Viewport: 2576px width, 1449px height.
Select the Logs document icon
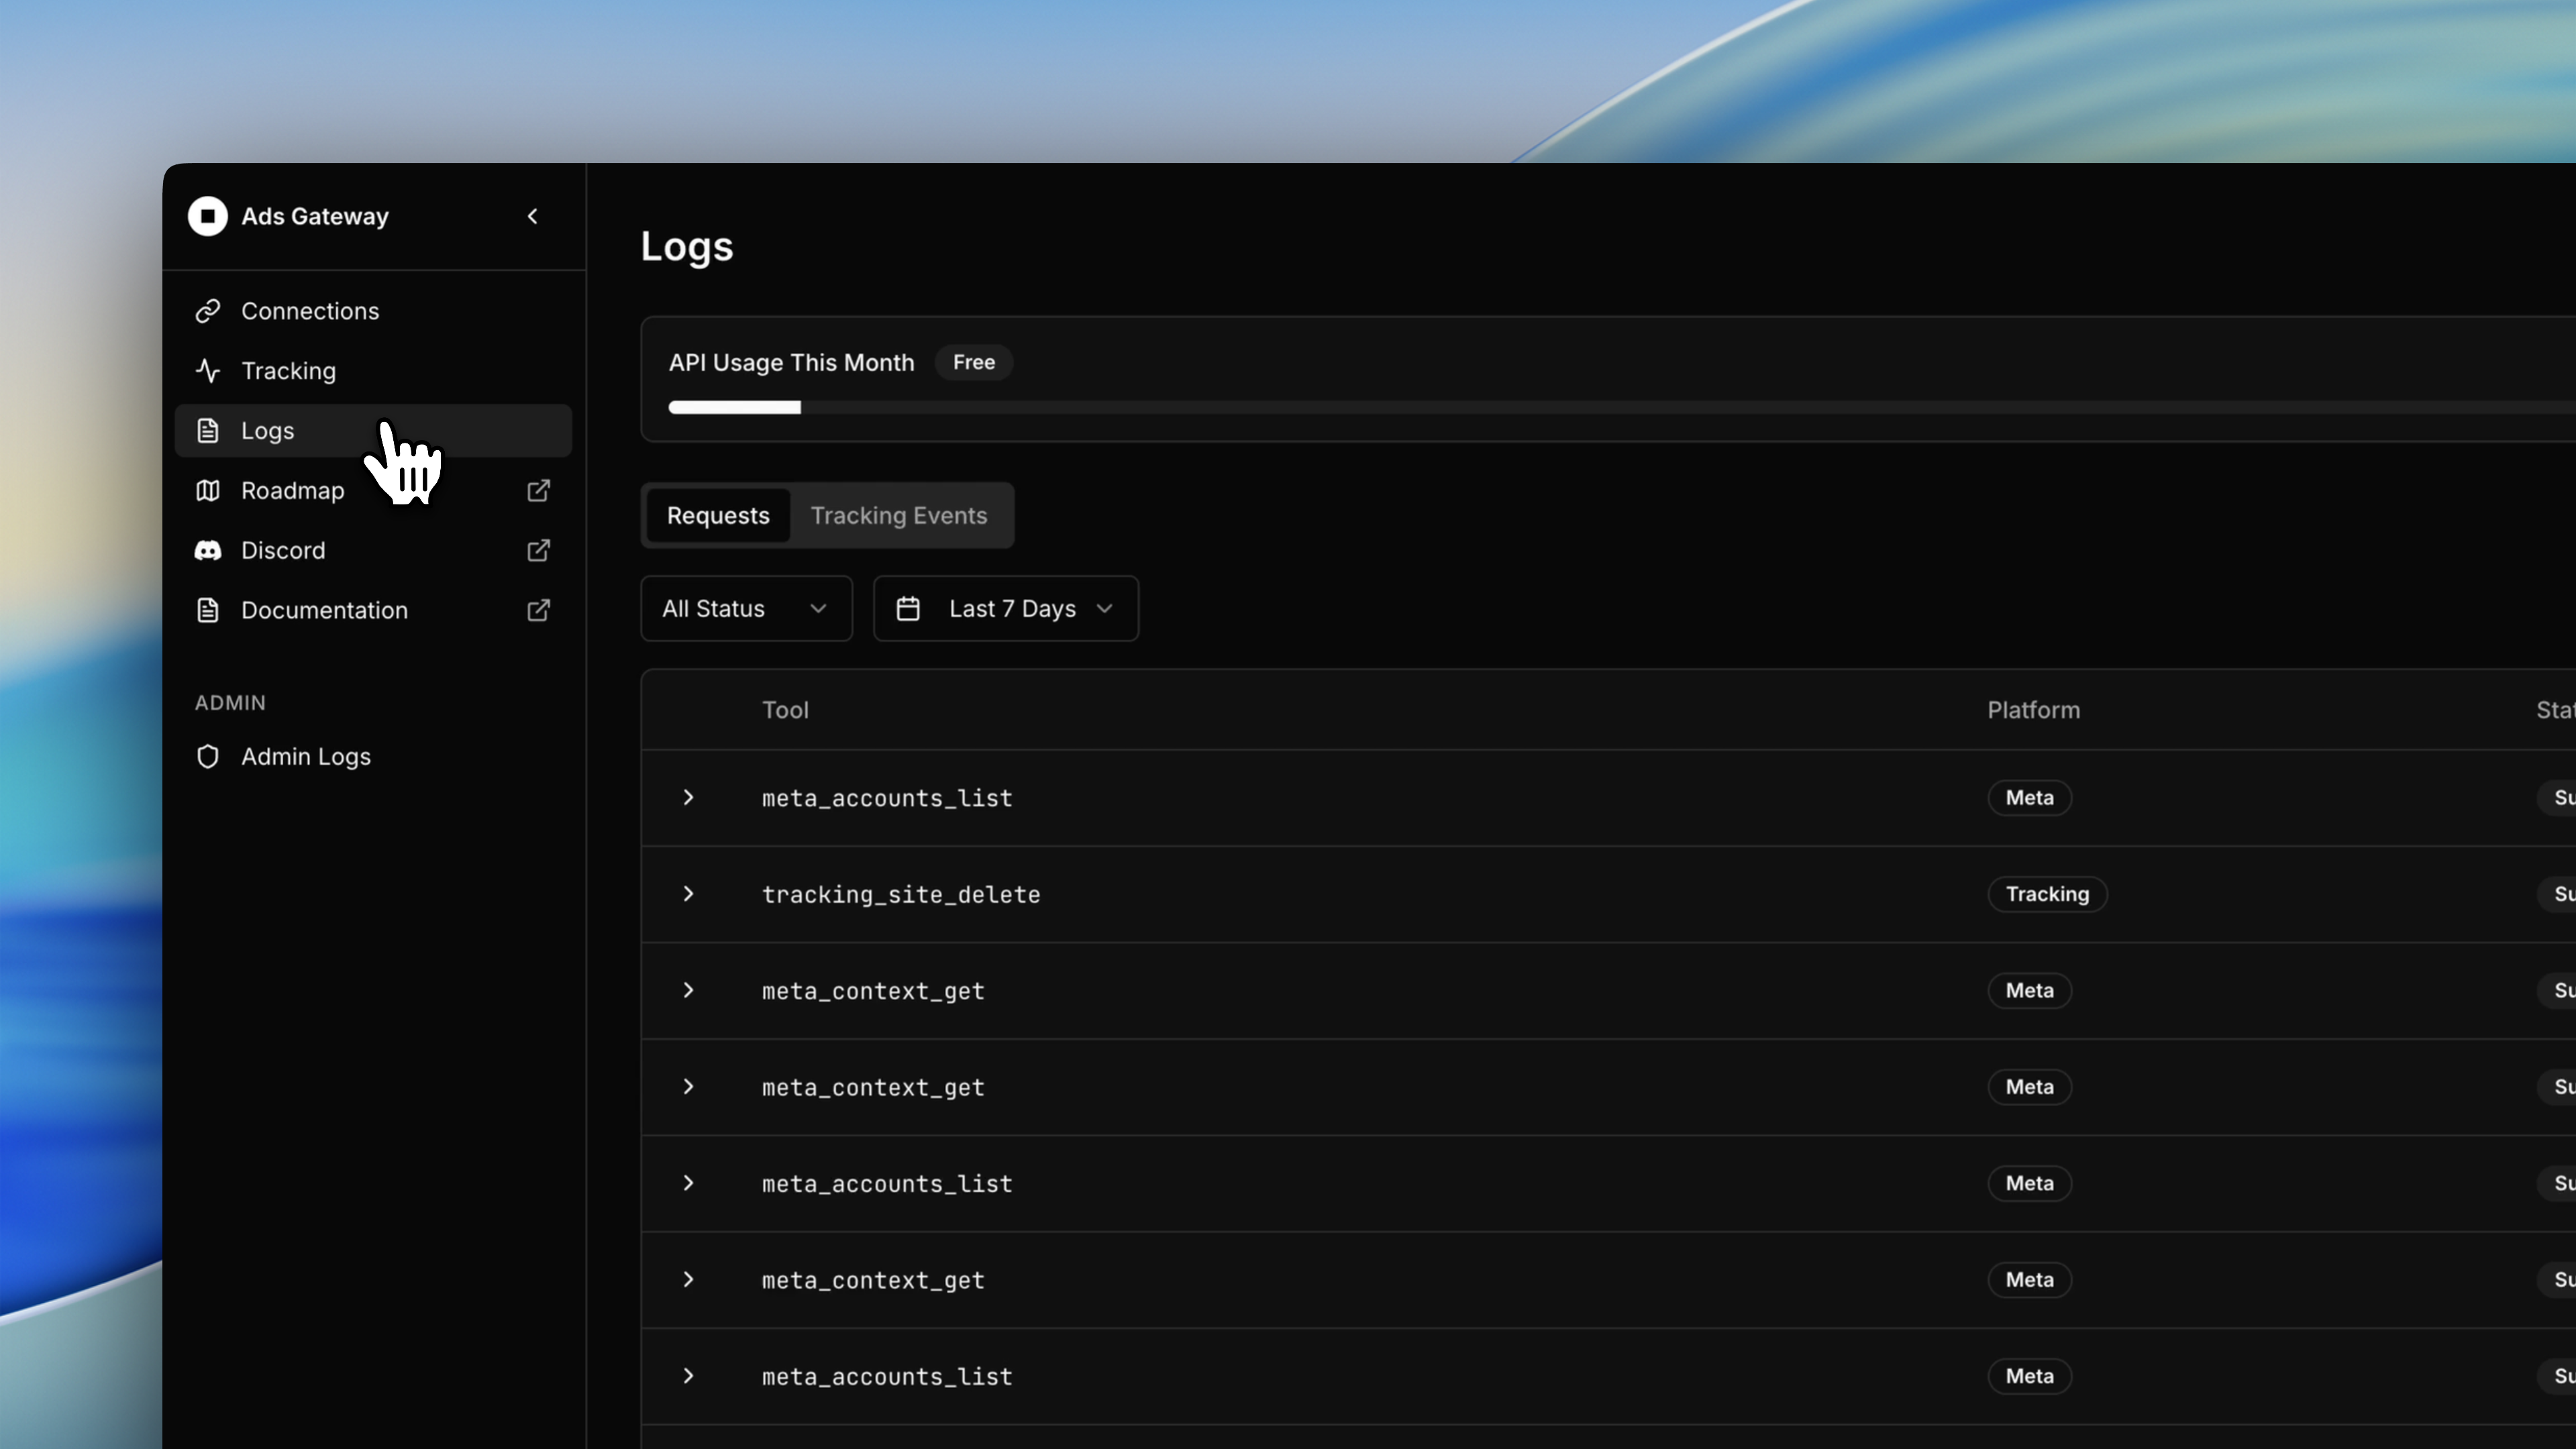coord(207,430)
